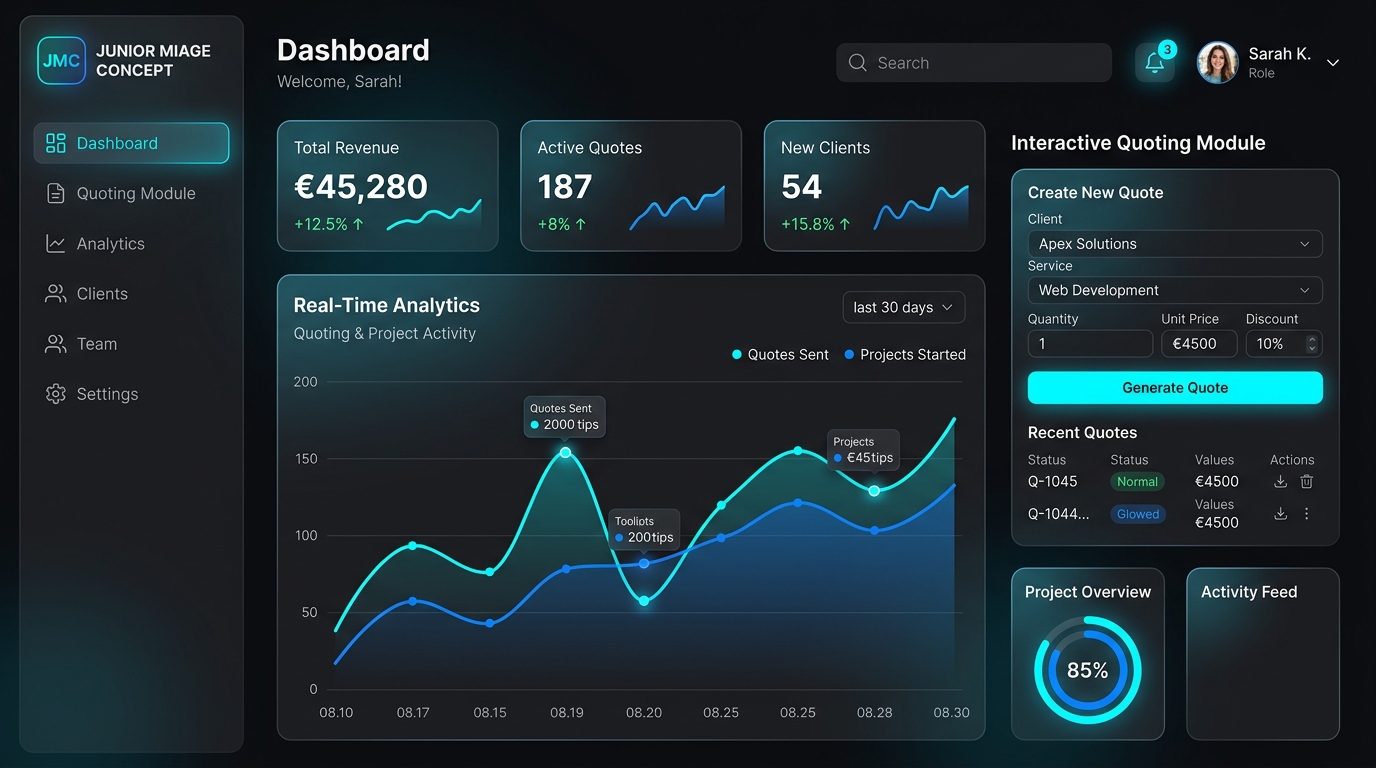Click the Projects €45tips data point
Screen dimensions: 1376x768
click(x=874, y=491)
